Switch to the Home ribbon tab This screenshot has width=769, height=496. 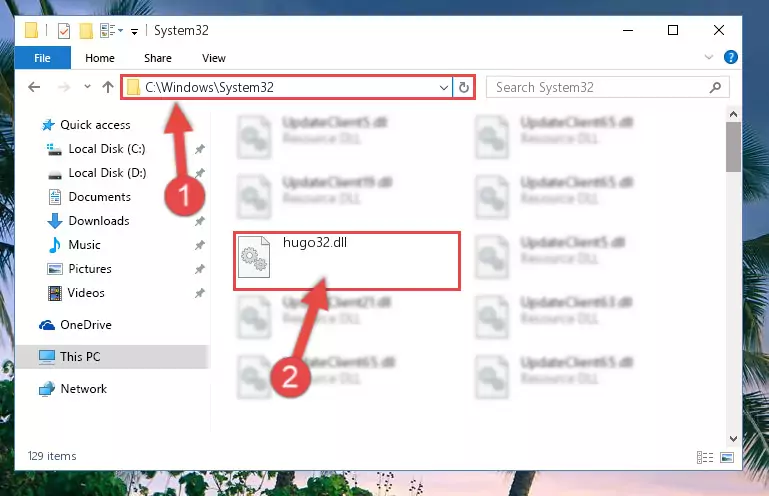click(100, 58)
